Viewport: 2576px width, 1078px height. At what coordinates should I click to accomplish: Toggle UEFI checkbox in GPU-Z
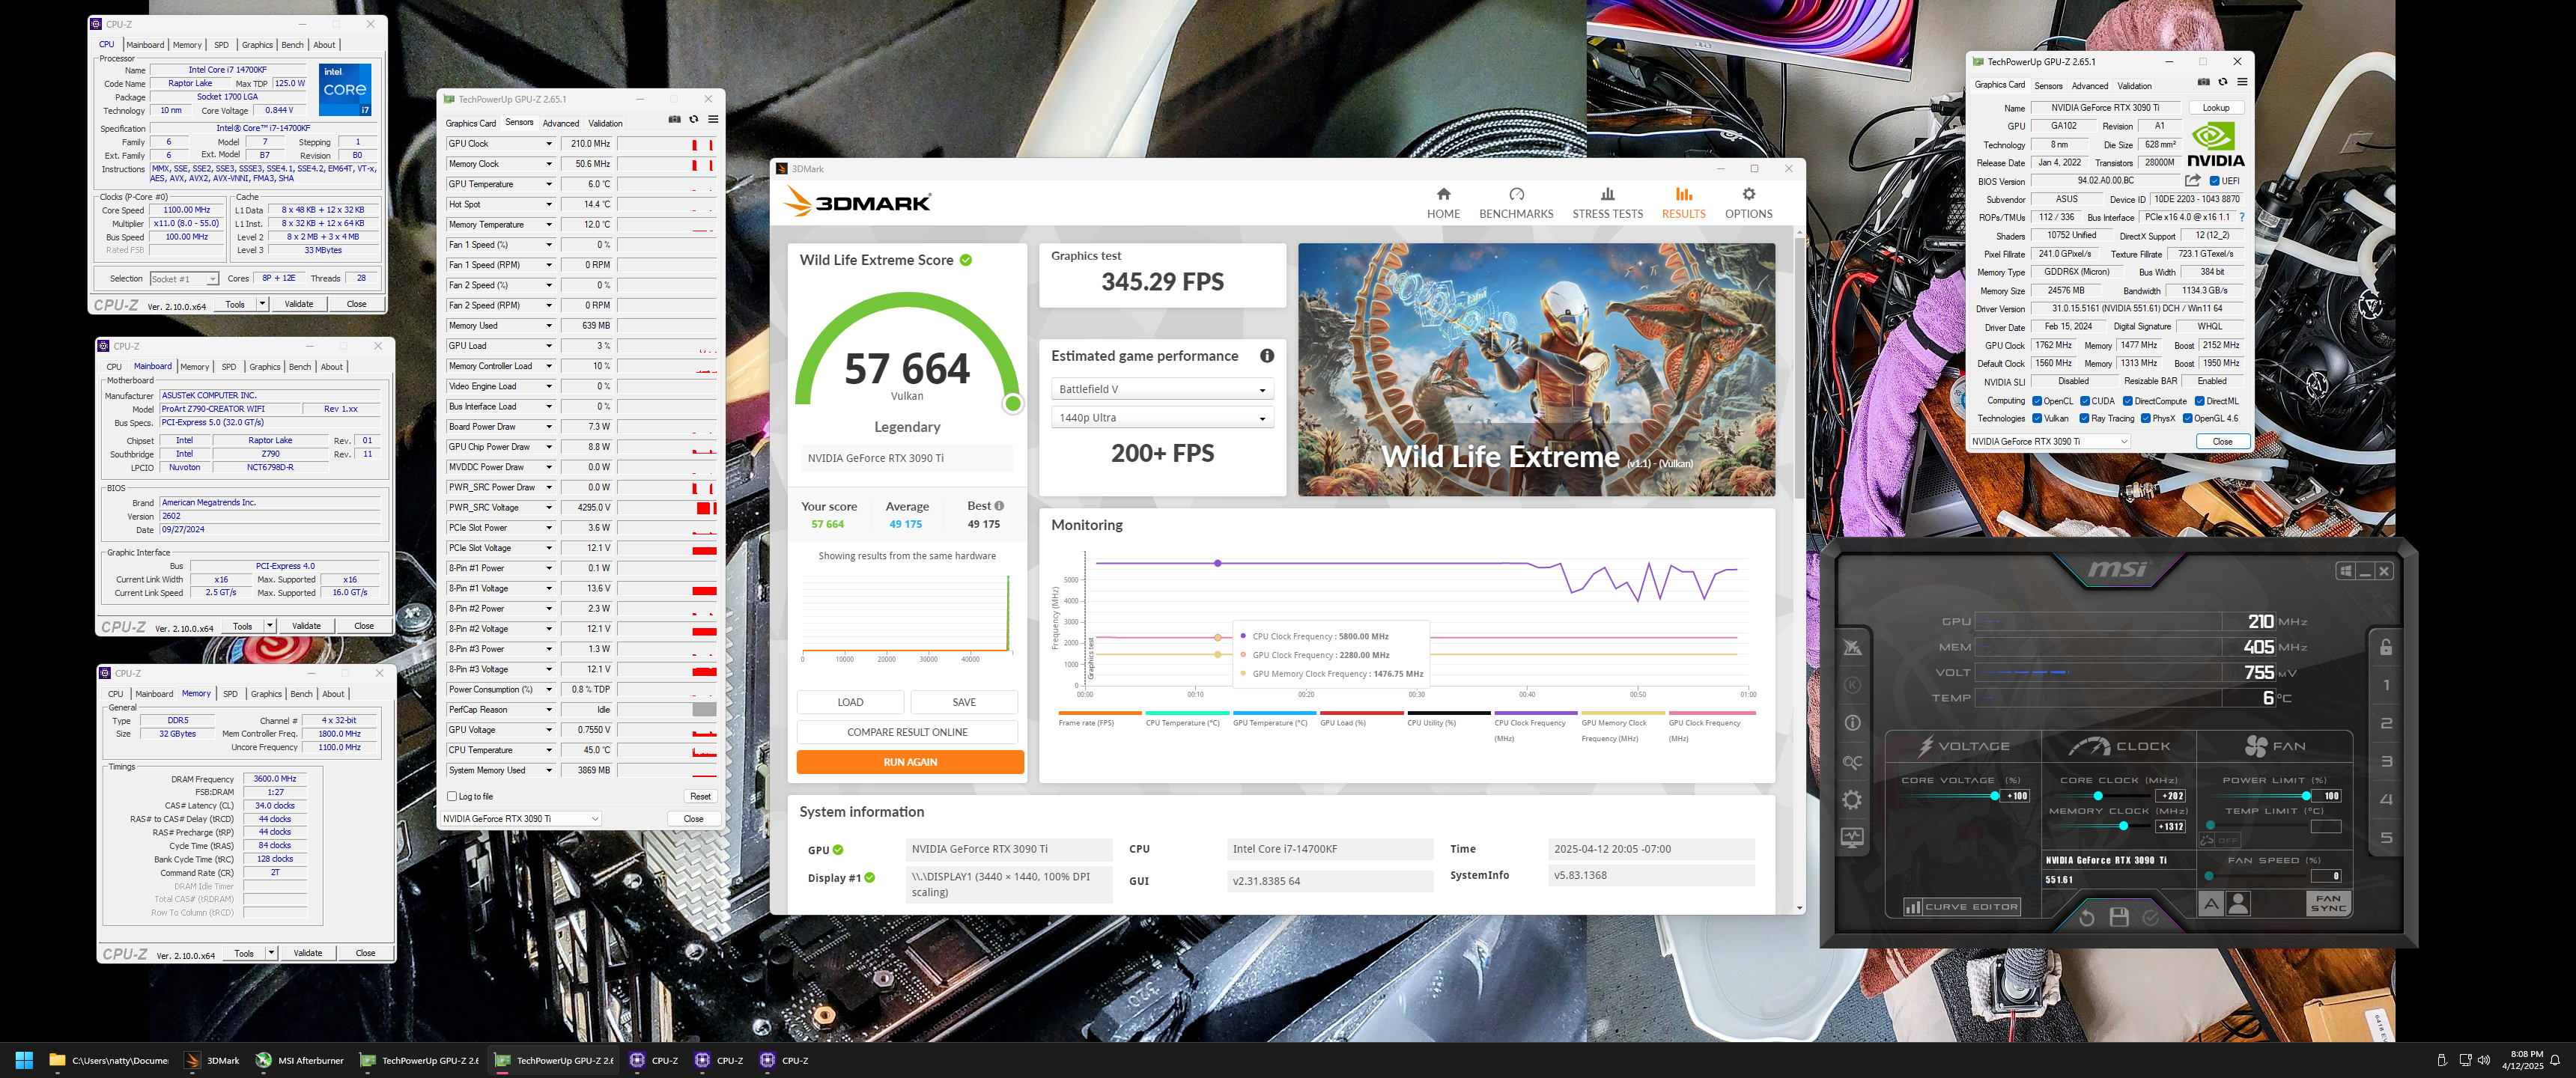[x=2214, y=181]
